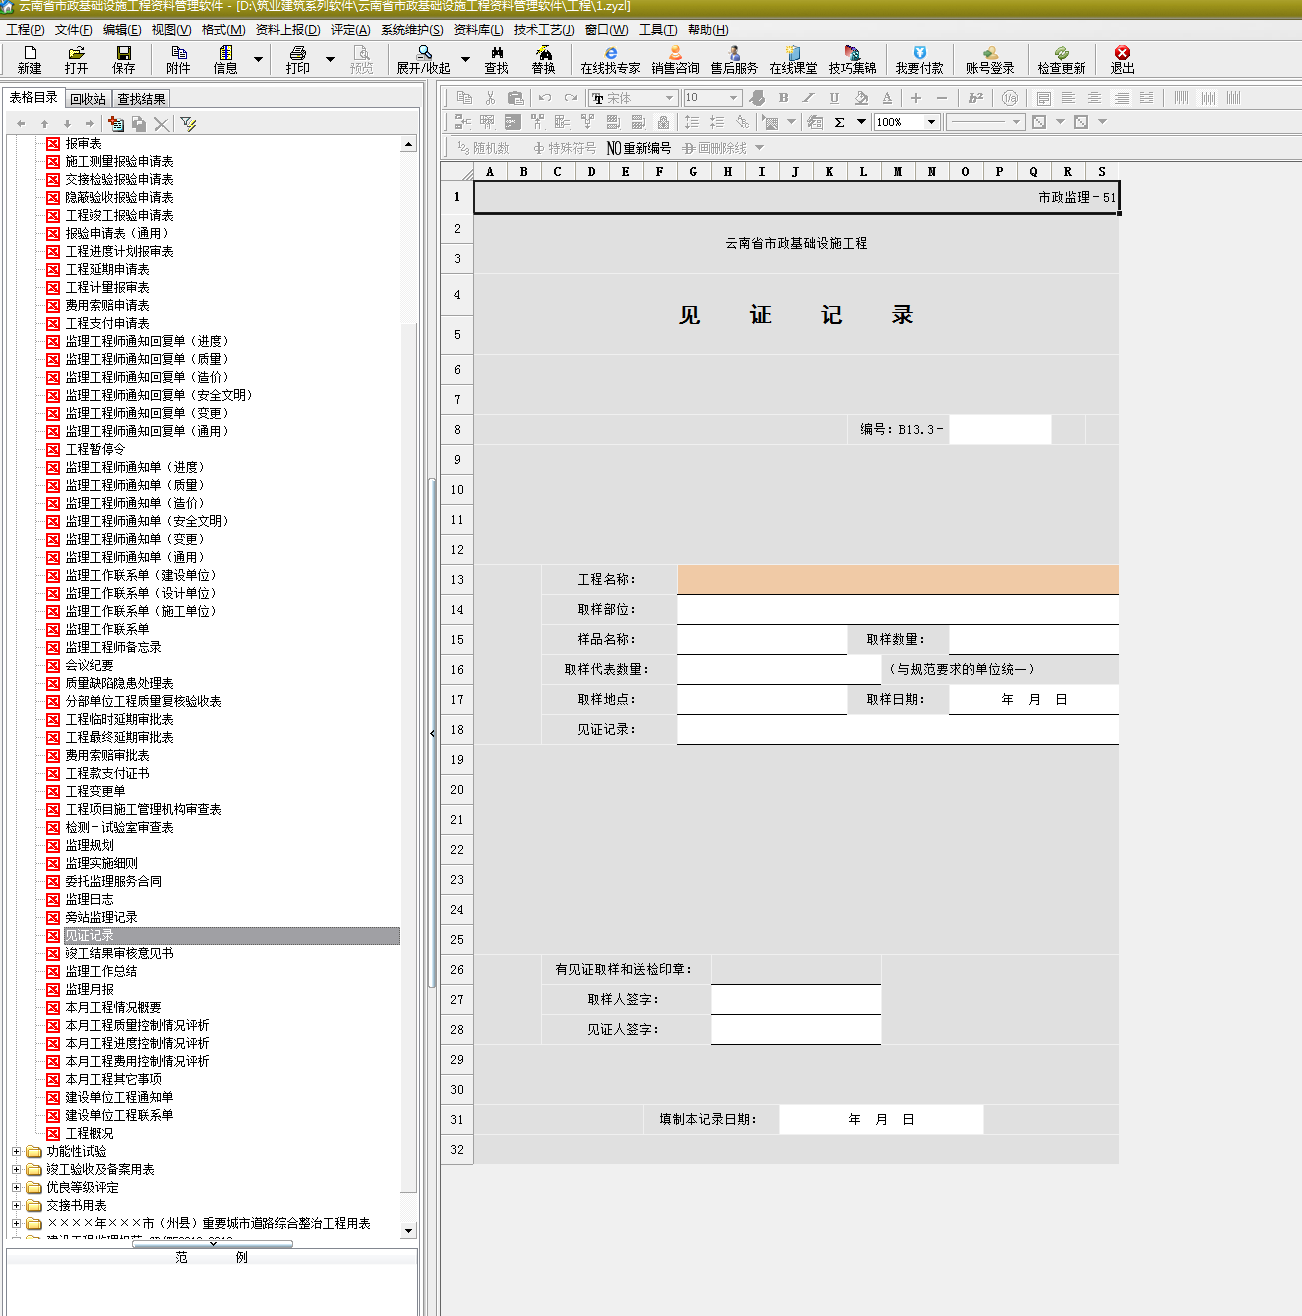Click 账号登录 account login icon
Screen dimensions: 1302x1316
tap(990, 59)
